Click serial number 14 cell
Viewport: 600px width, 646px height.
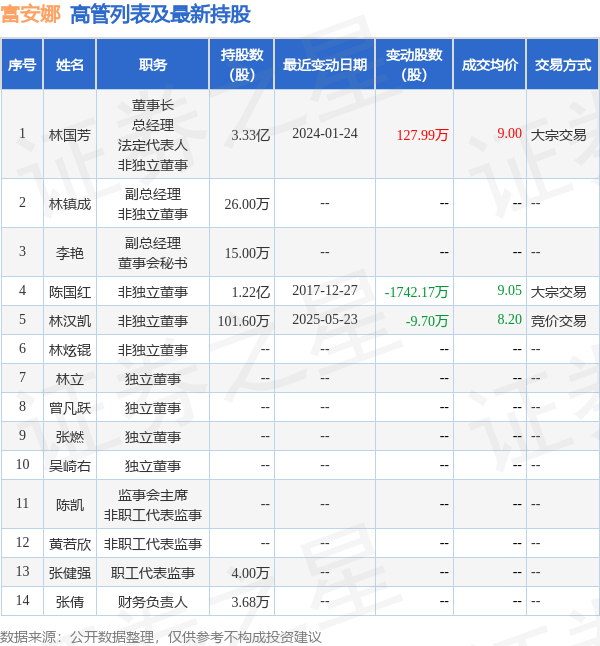pyautogui.click(x=22, y=601)
